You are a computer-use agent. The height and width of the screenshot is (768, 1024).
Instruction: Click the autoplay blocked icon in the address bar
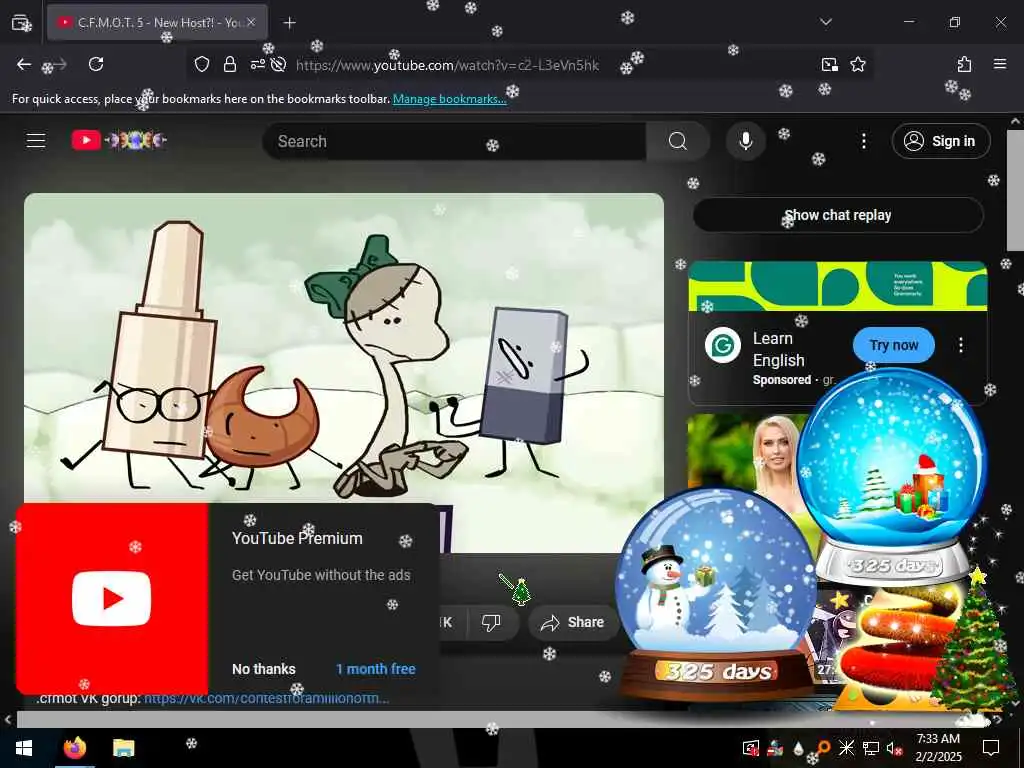278,64
